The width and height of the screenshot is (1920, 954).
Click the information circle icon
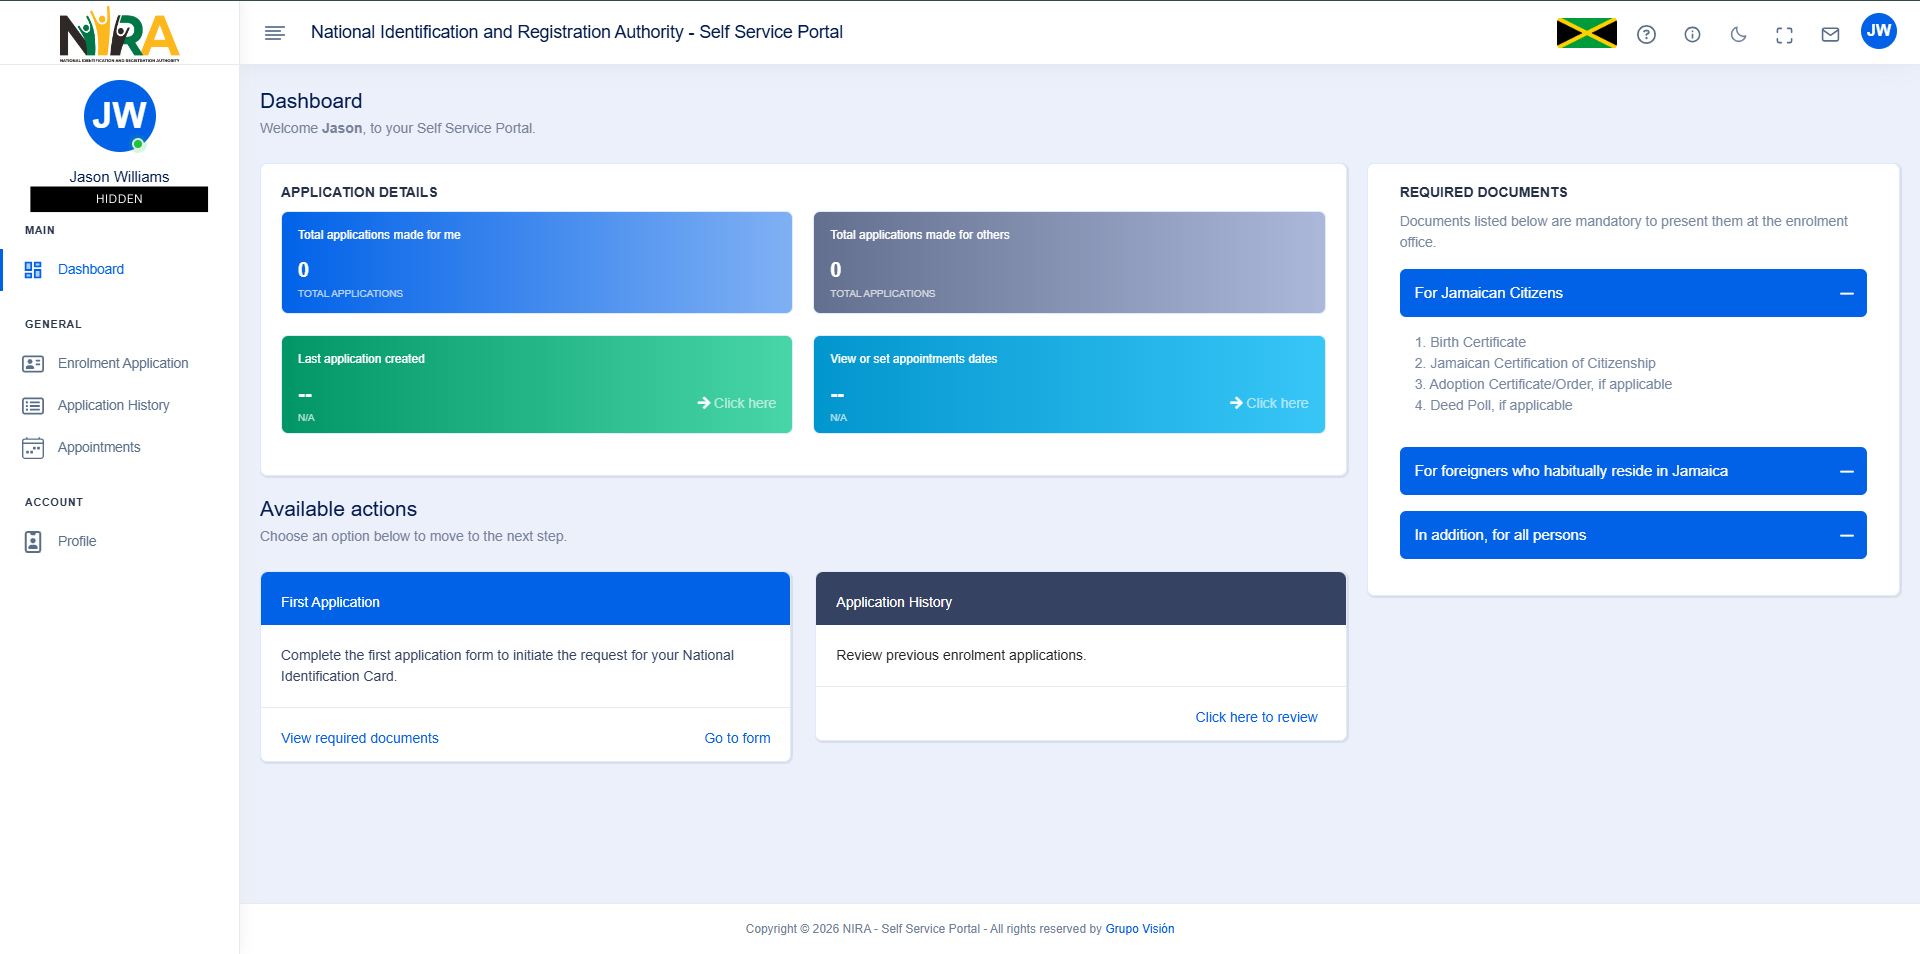tap(1692, 35)
